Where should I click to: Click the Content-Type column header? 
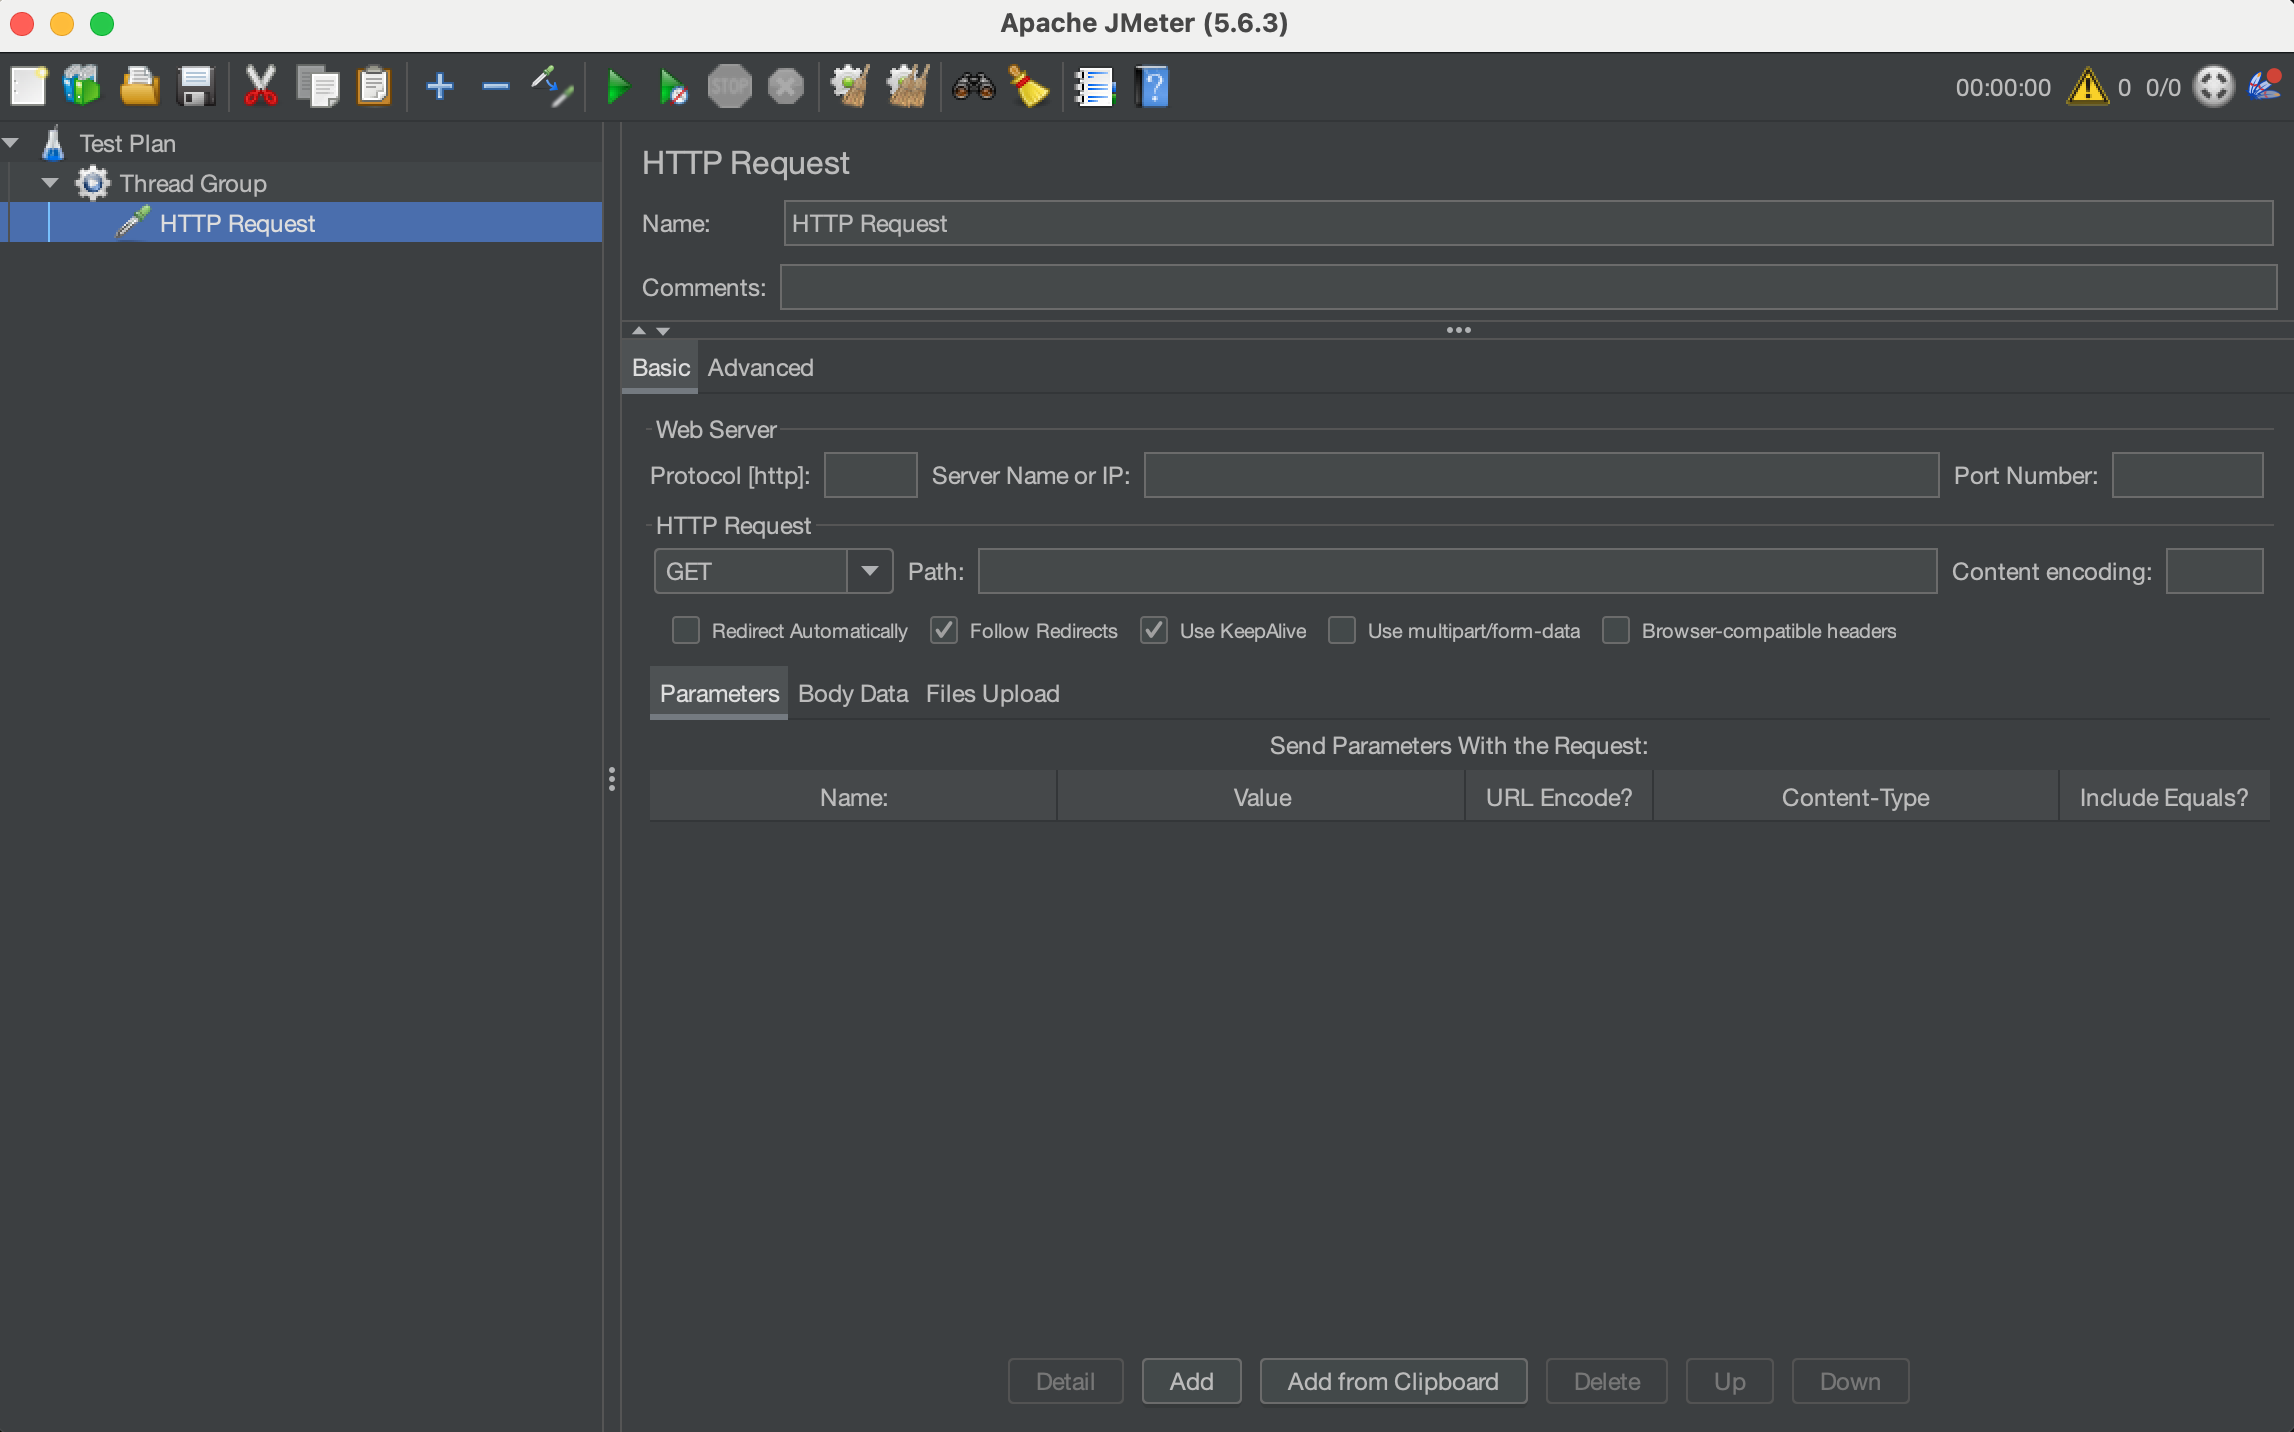coord(1856,797)
